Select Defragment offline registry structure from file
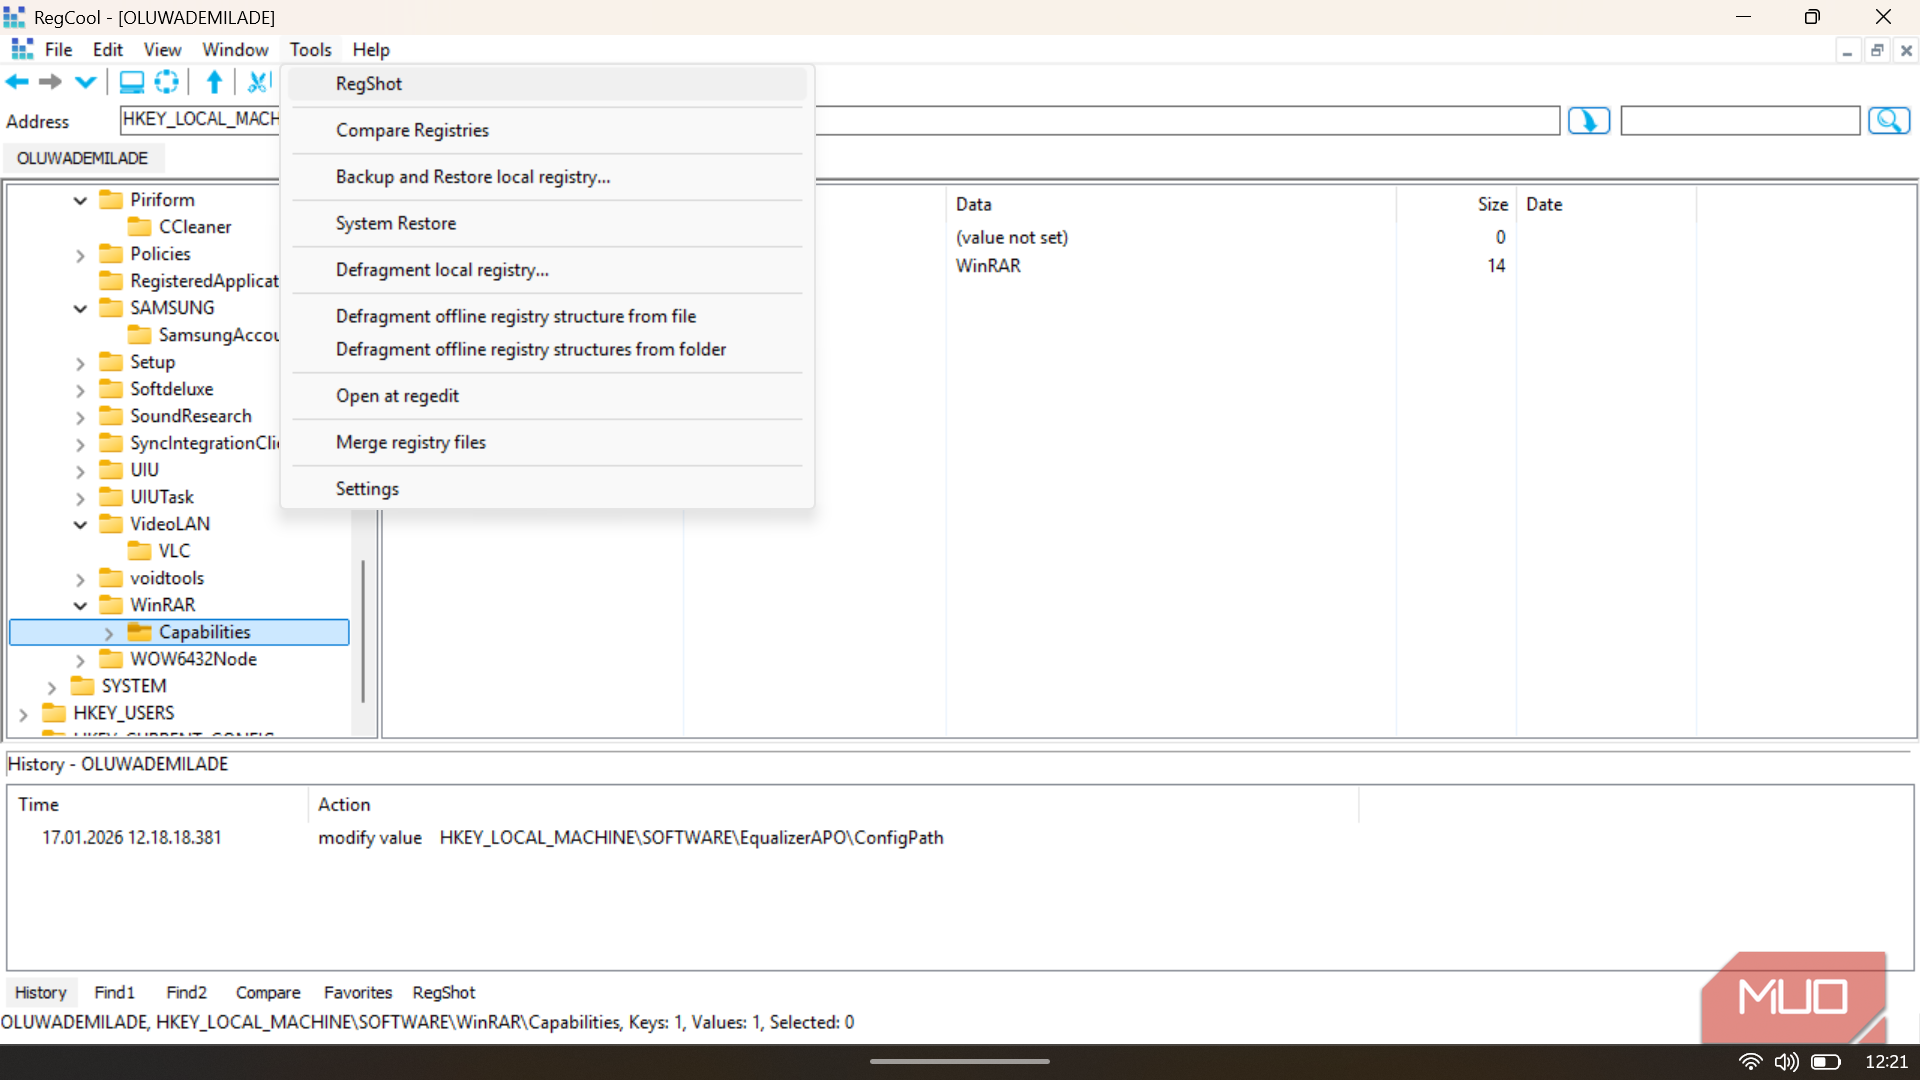1920x1080 pixels. point(547,316)
